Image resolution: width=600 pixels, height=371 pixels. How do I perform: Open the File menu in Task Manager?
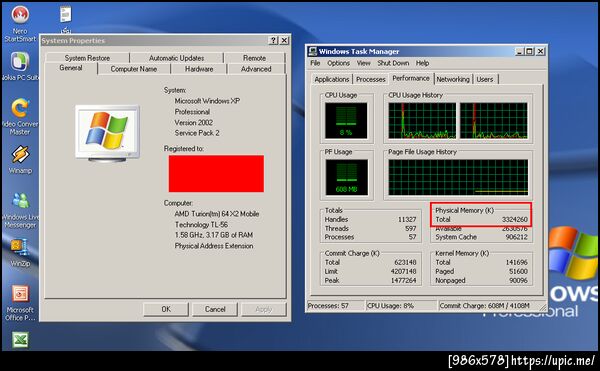point(315,63)
